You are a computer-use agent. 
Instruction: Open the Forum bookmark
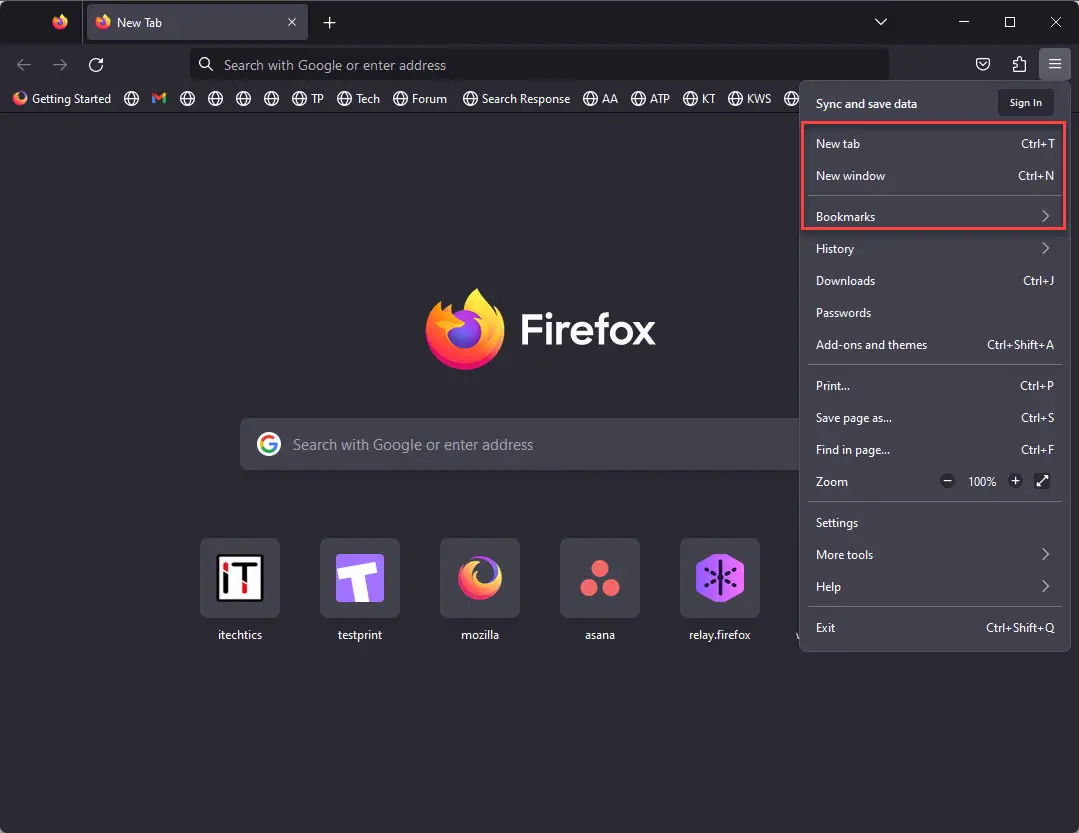tap(420, 98)
